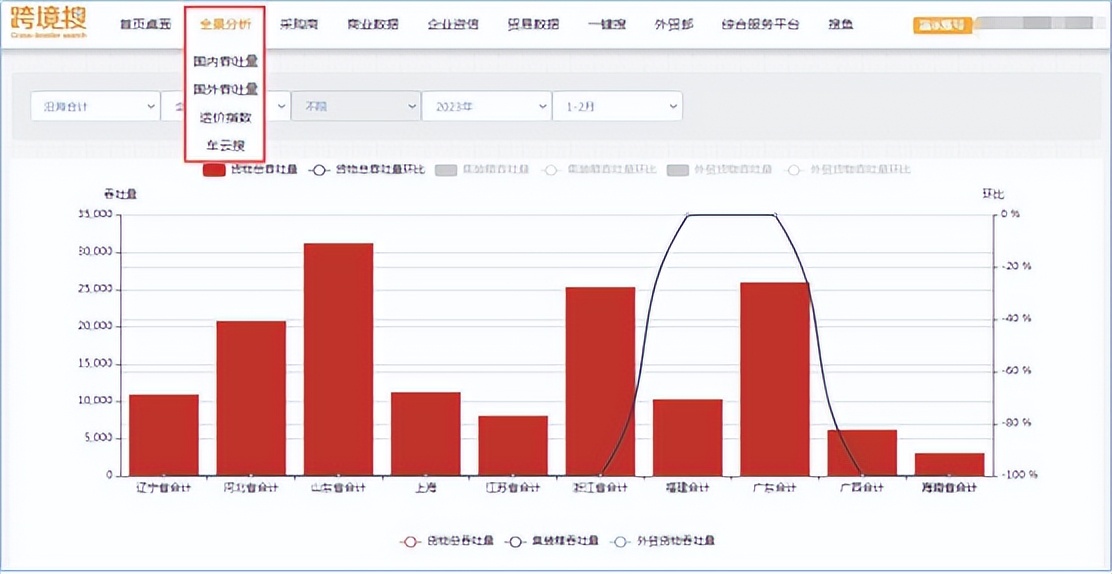The height and width of the screenshot is (574, 1112).
Task: Click the 上海 bar
Action: click(426, 434)
